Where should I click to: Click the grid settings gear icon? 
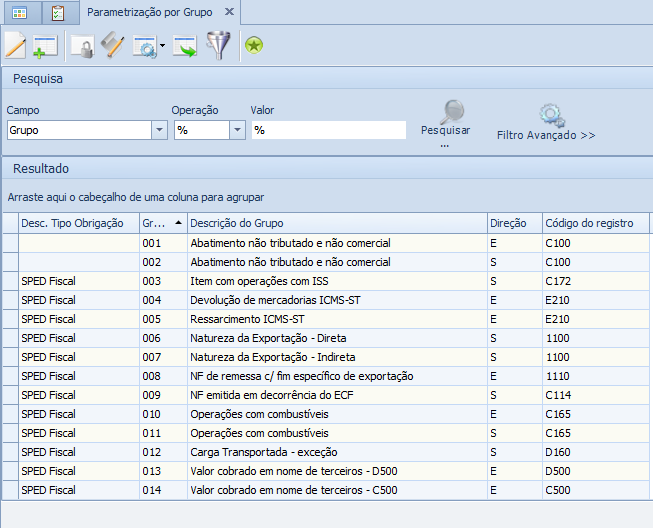coord(145,46)
